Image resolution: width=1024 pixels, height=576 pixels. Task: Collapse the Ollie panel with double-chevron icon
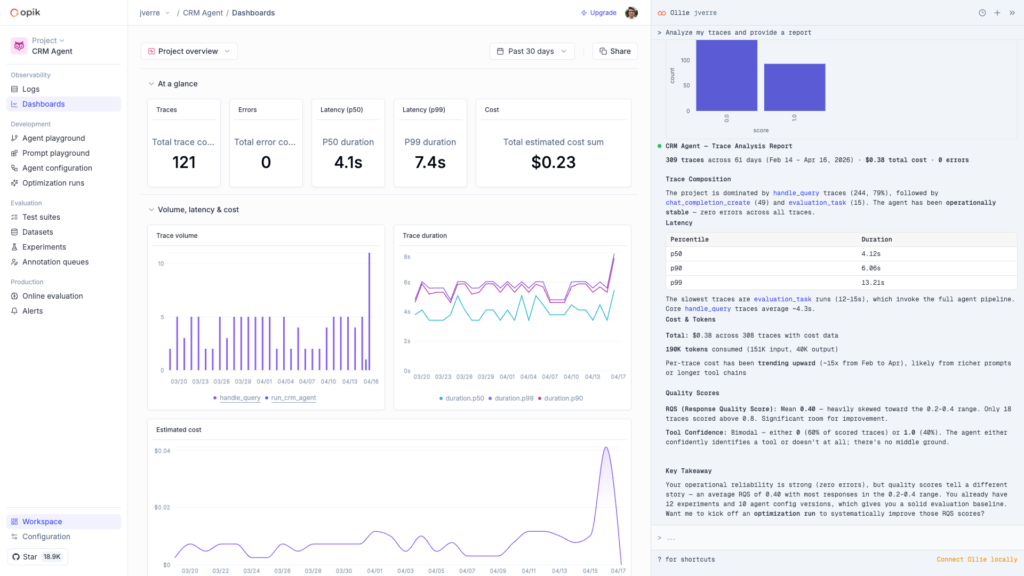point(1012,13)
